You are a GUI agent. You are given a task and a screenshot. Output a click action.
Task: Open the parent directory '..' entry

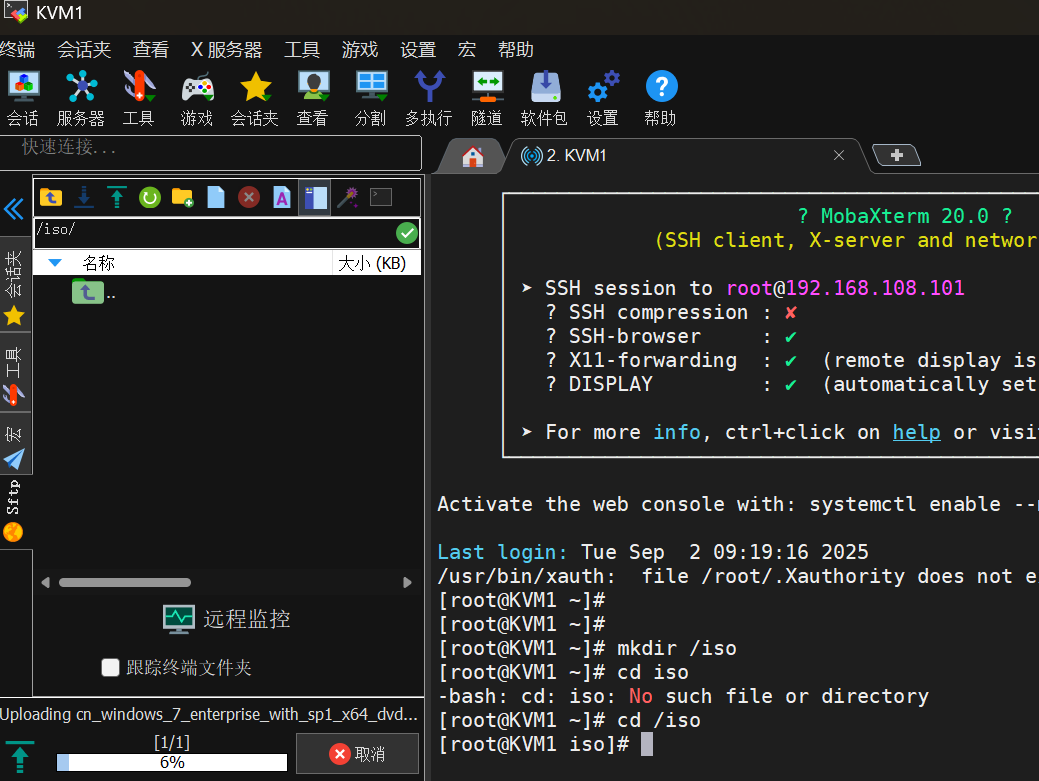point(93,292)
